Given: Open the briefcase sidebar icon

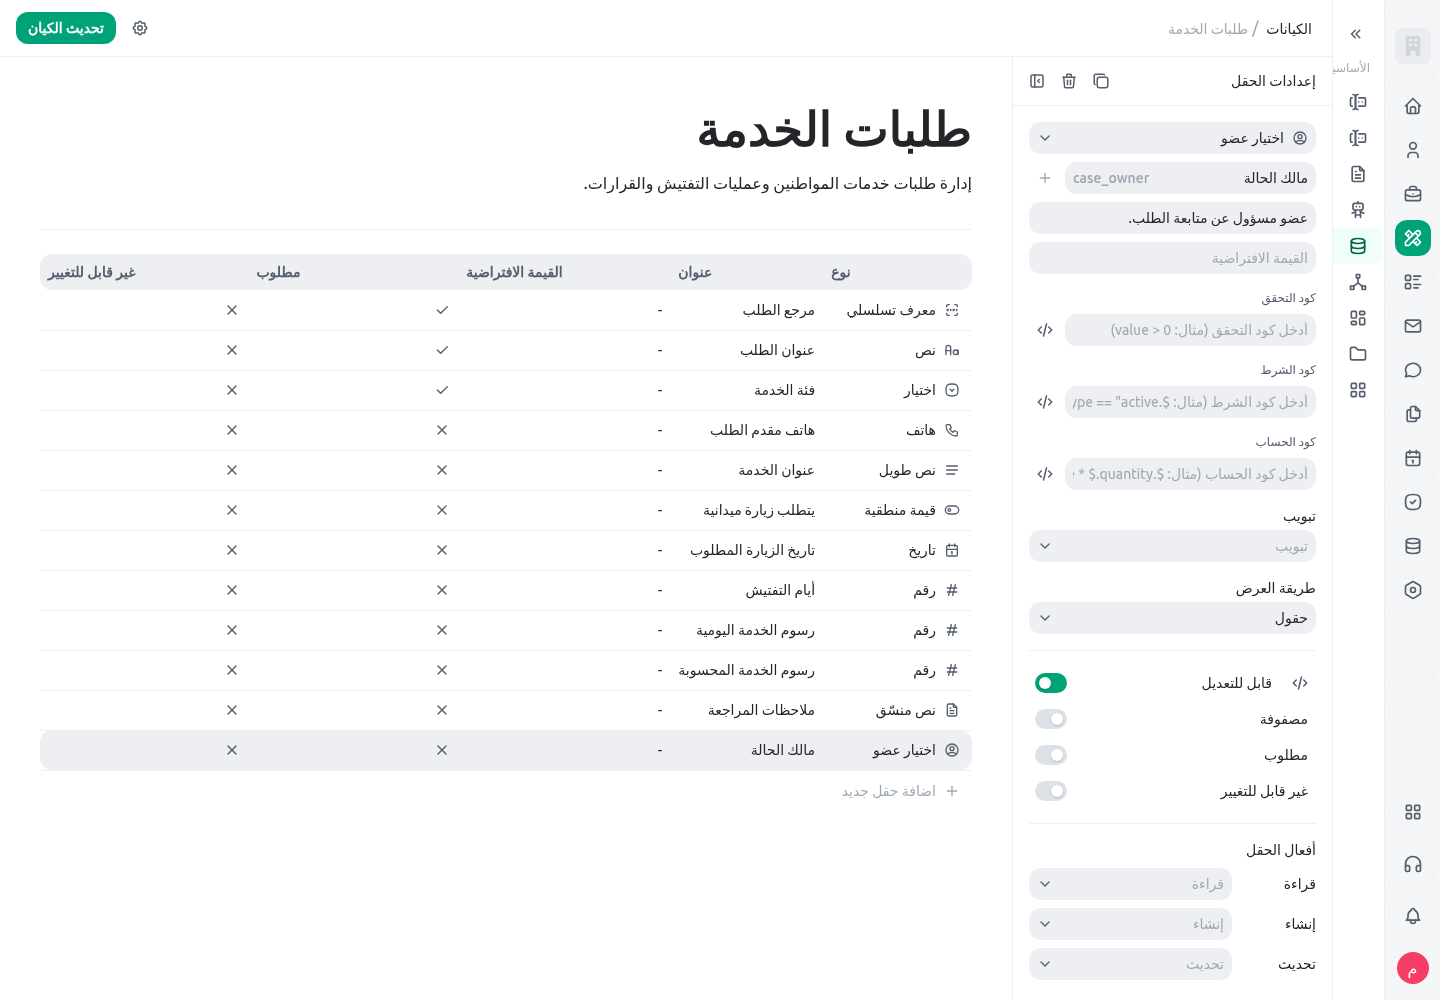Looking at the screenshot, I should [1413, 194].
